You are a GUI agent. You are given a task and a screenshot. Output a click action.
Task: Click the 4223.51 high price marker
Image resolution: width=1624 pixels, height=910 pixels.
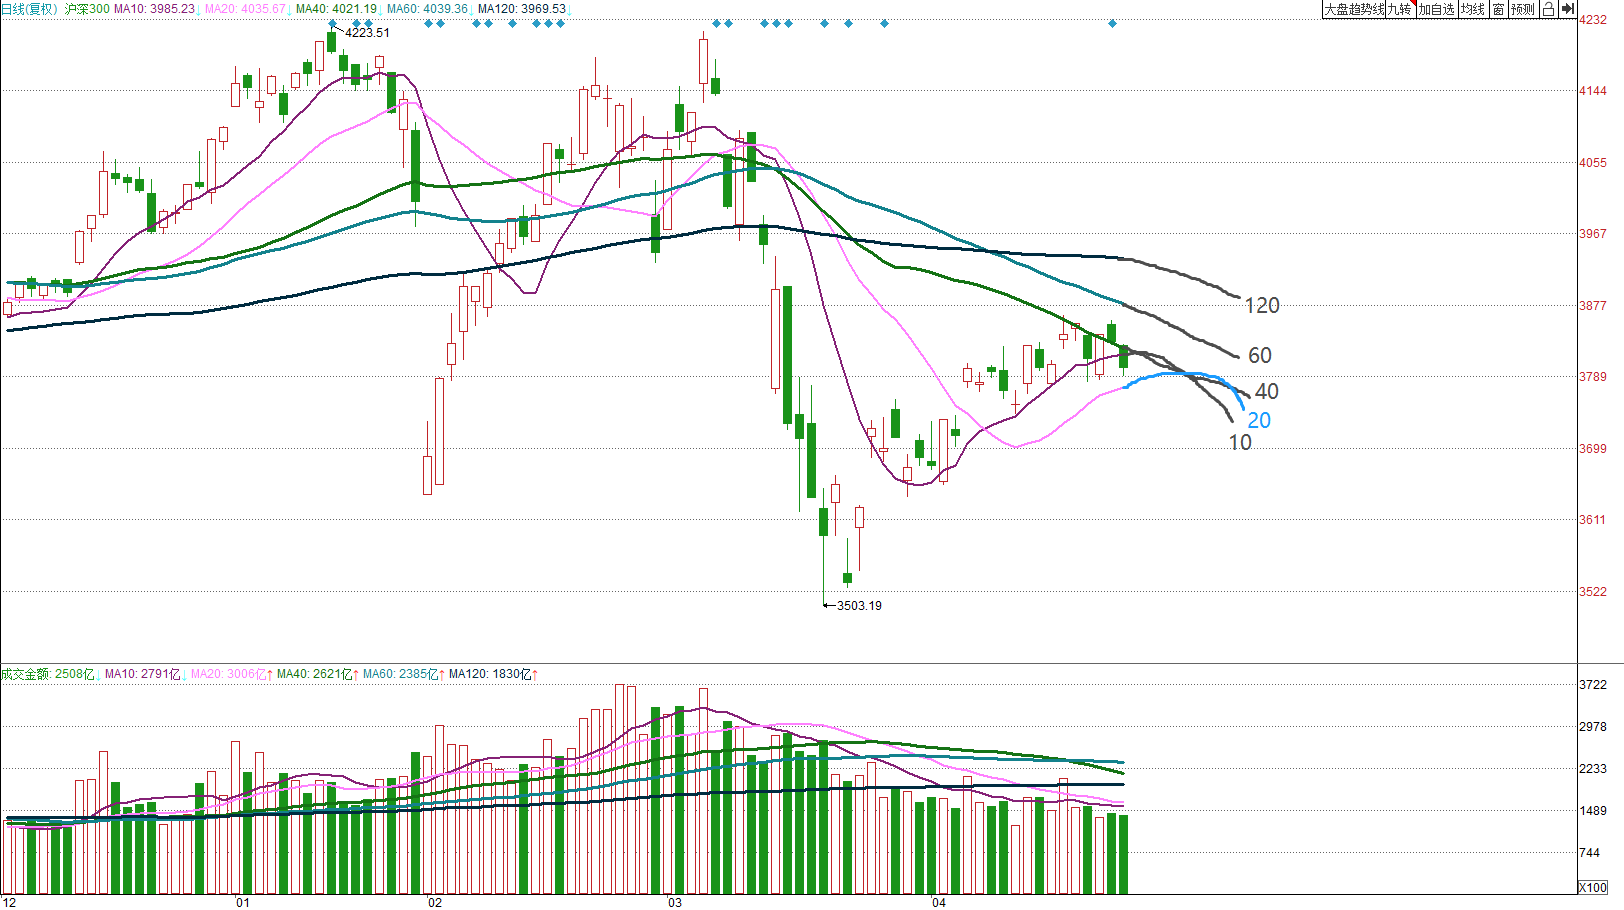pyautogui.click(x=368, y=33)
